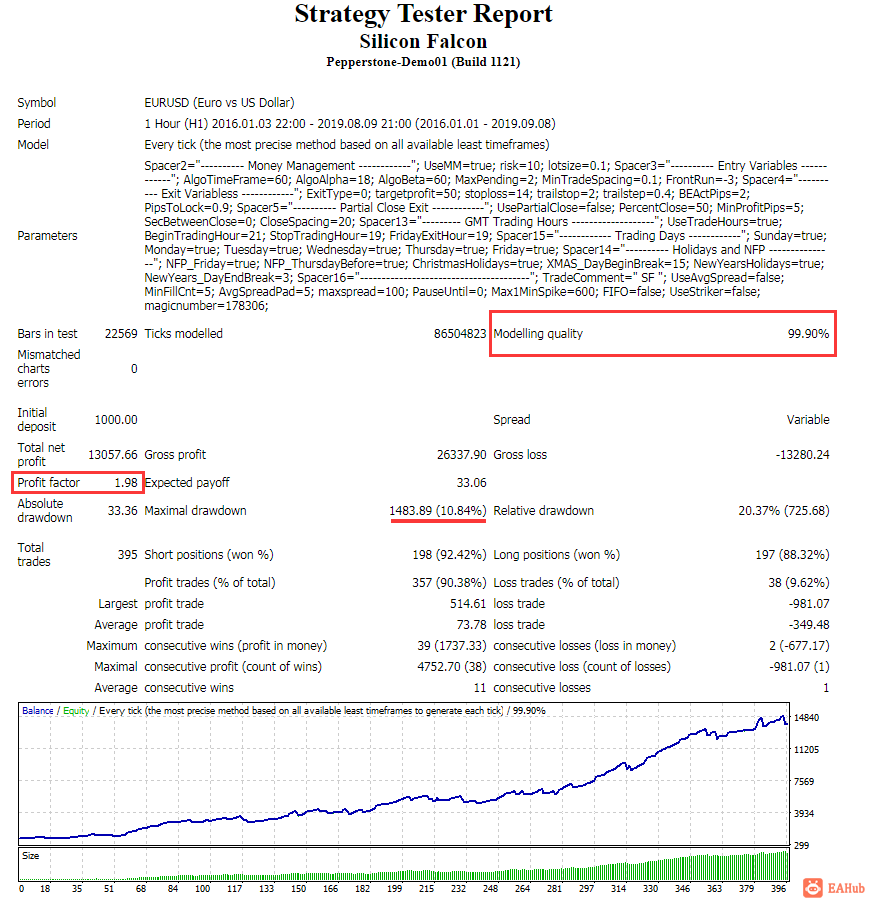This screenshot has height=903, width=874.
Task: Select Average loss trade value -349.48
Action: click(x=808, y=625)
